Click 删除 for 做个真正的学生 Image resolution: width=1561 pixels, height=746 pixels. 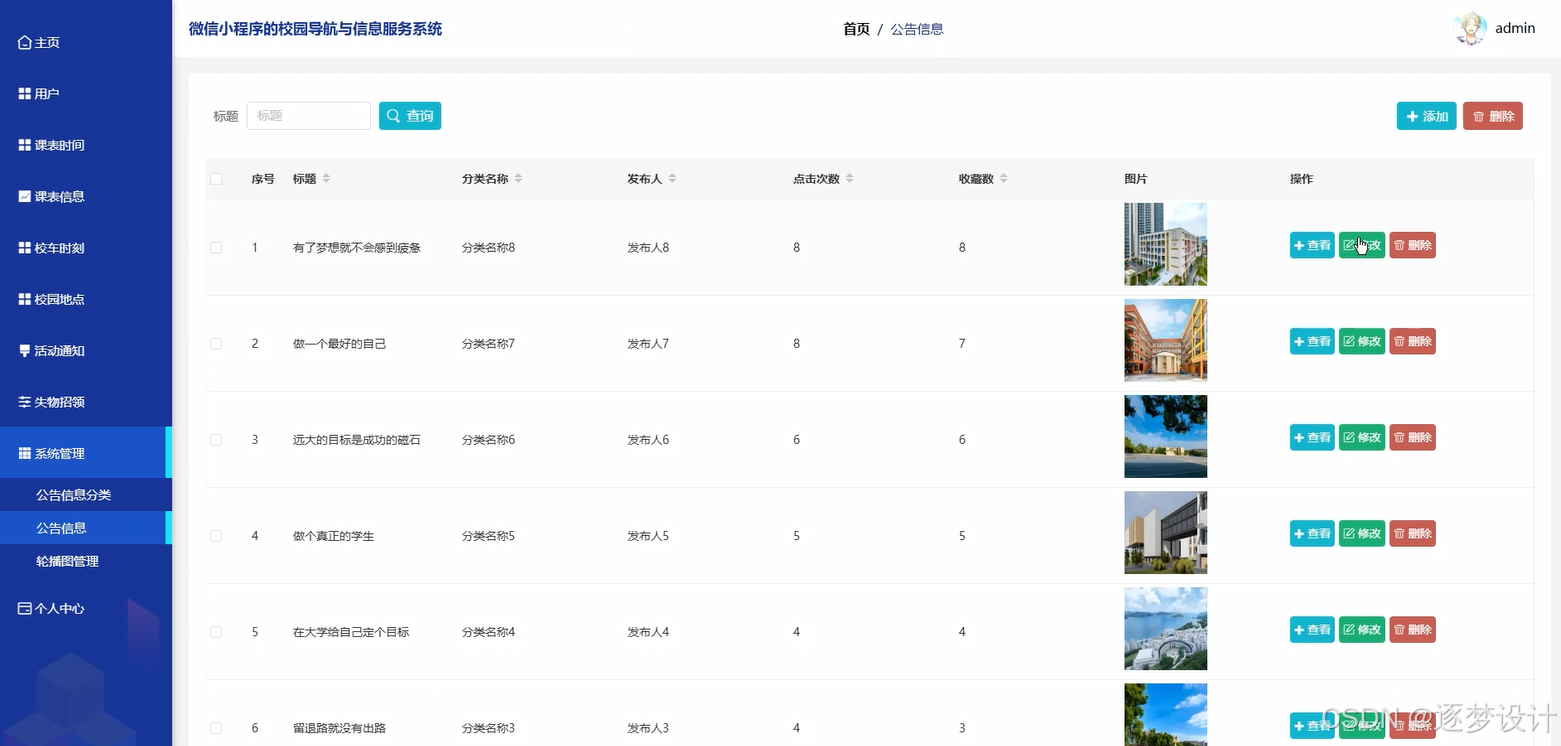[x=1412, y=533]
